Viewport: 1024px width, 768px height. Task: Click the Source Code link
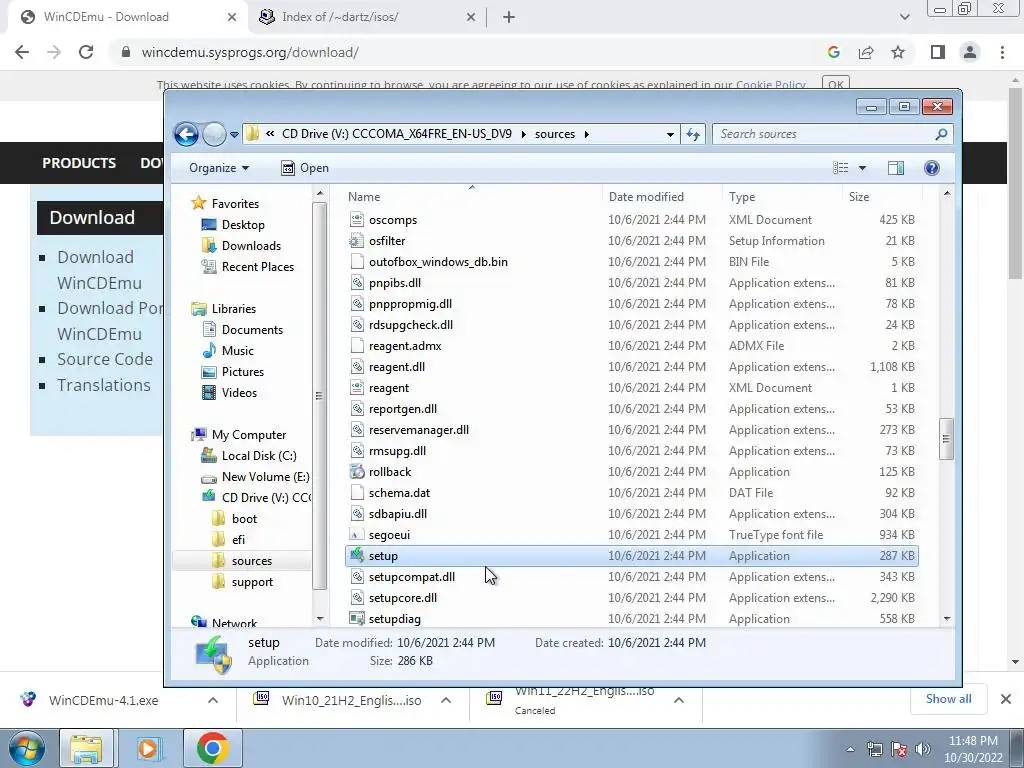pos(105,359)
